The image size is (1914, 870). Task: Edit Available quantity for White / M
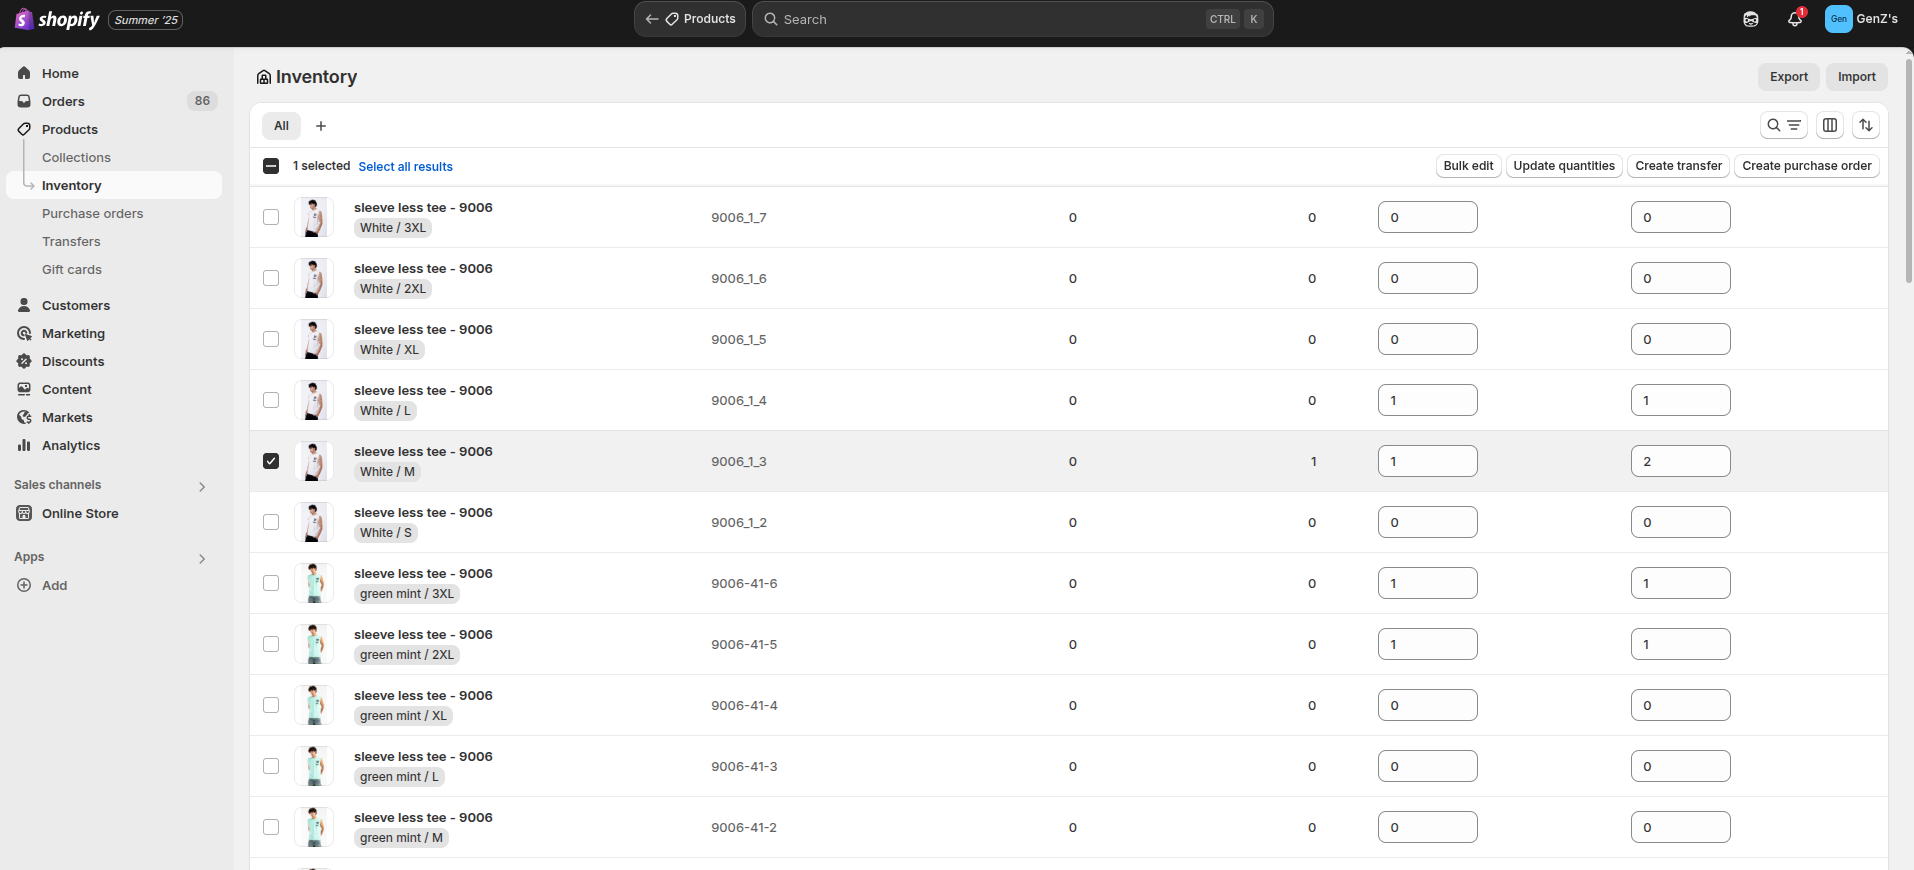coord(1427,461)
